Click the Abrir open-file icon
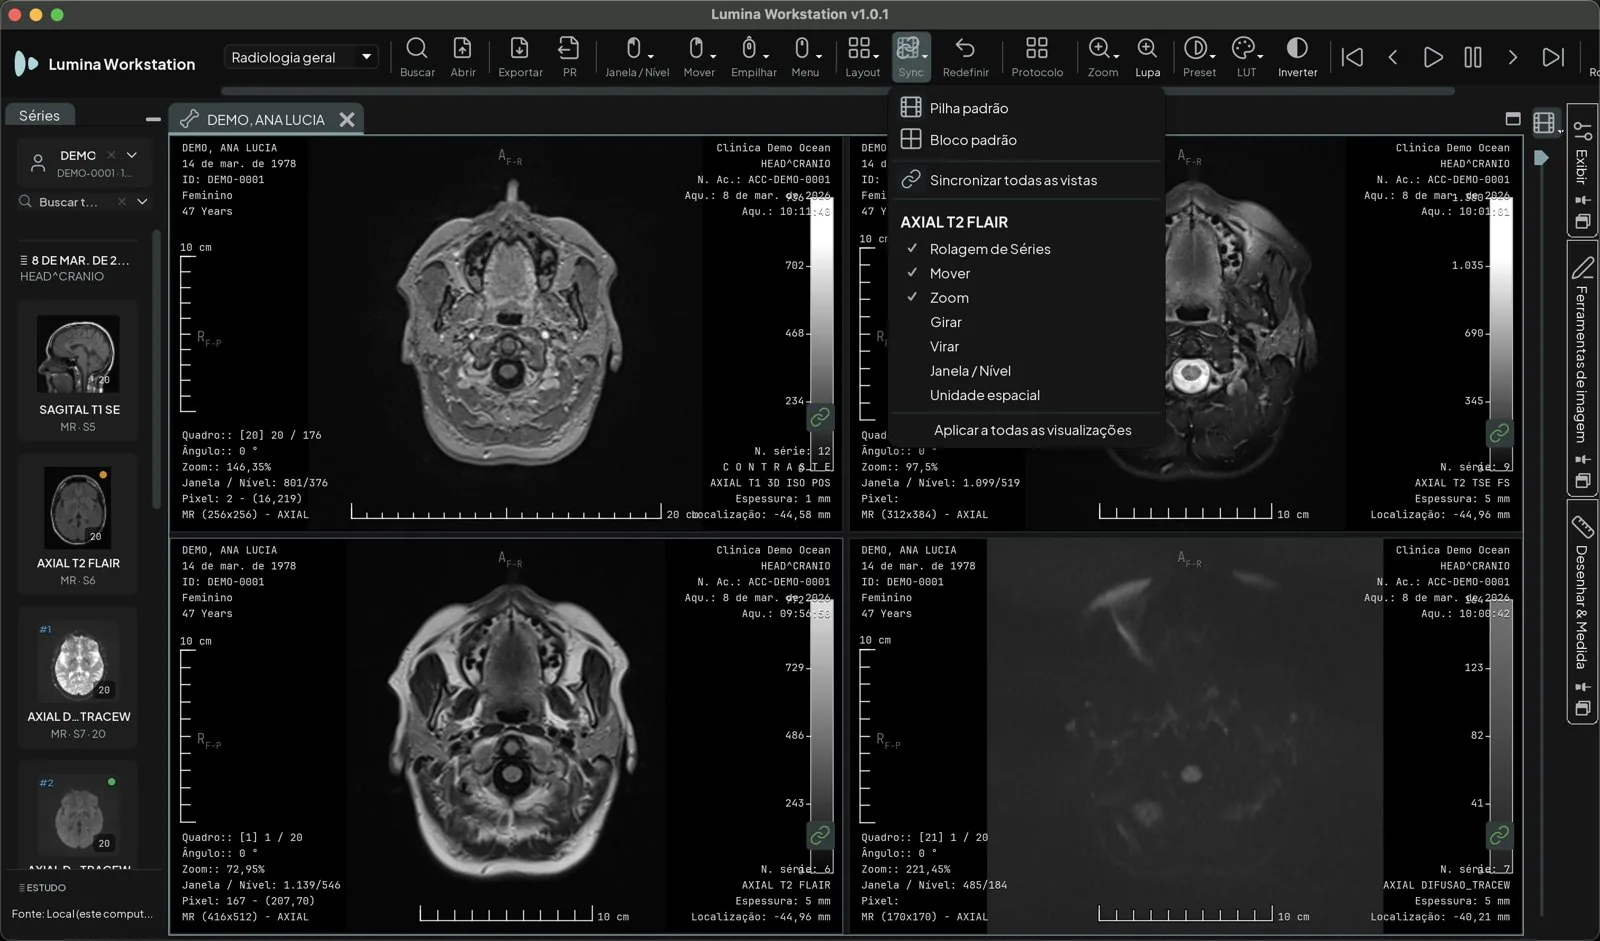The height and width of the screenshot is (941, 1600). pos(463,57)
